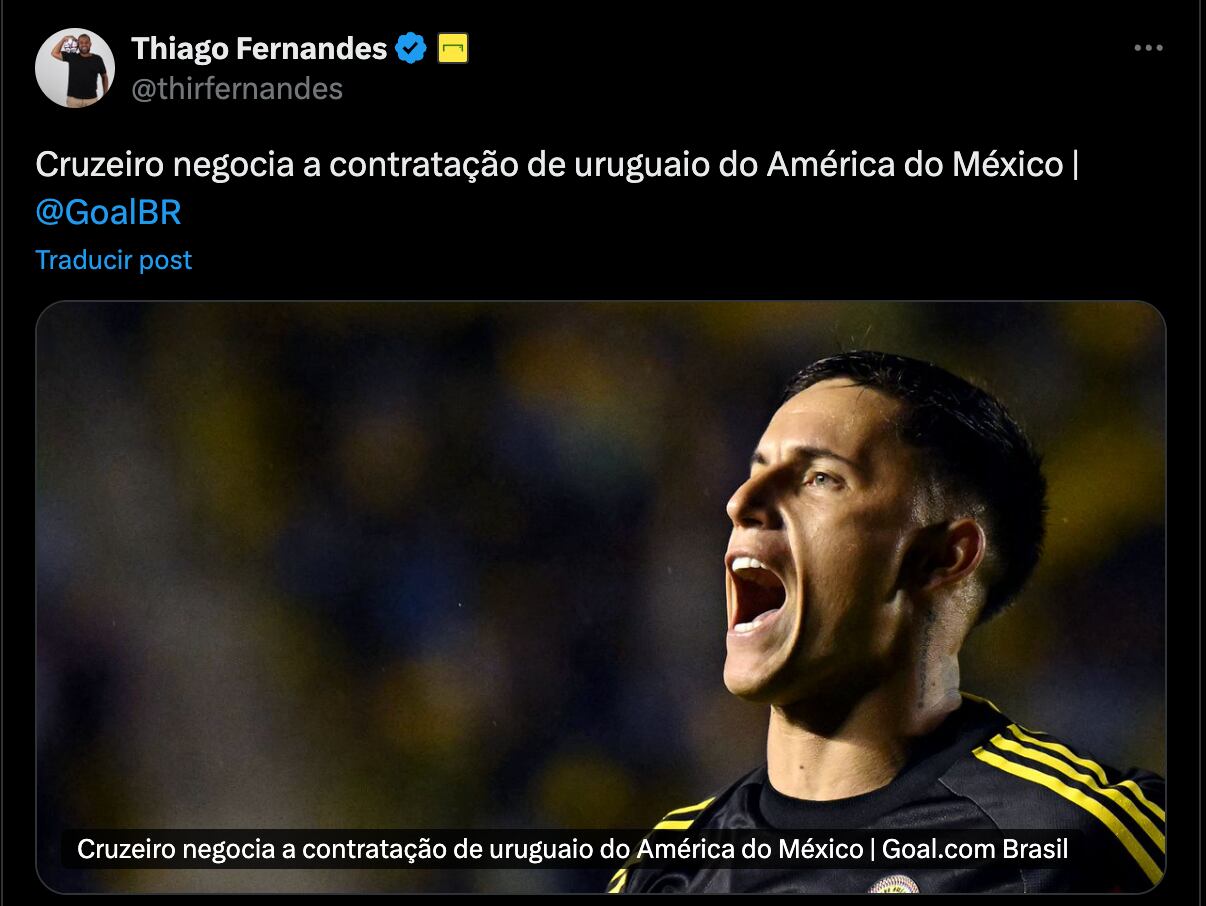This screenshot has width=1206, height=906.
Task: Click the team crest on the player's jersey
Action: (x=893, y=885)
